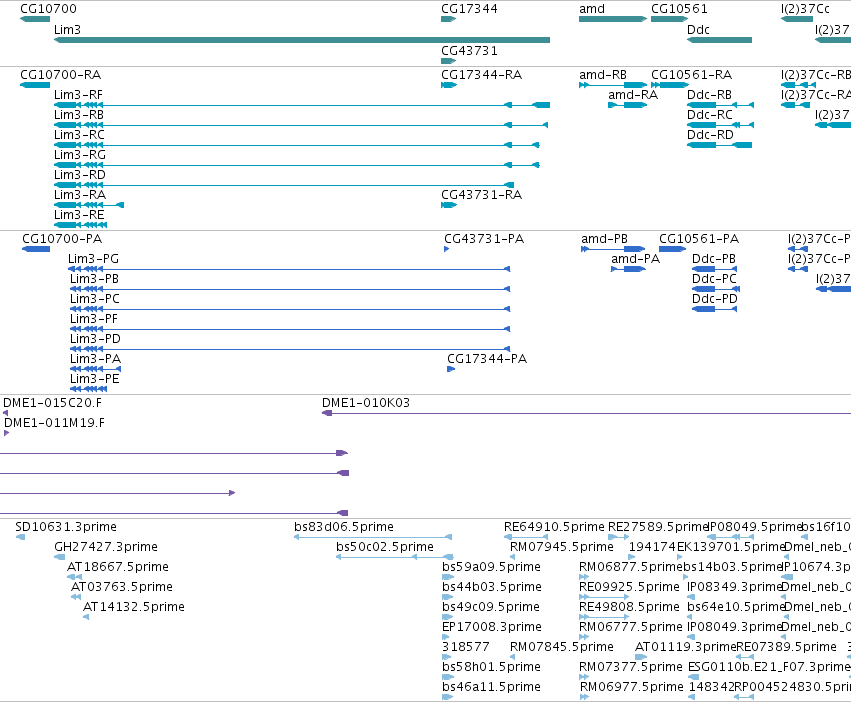851x702 pixels.
Task: Select the bs83d06.5prime EST label
Action: click(x=344, y=527)
